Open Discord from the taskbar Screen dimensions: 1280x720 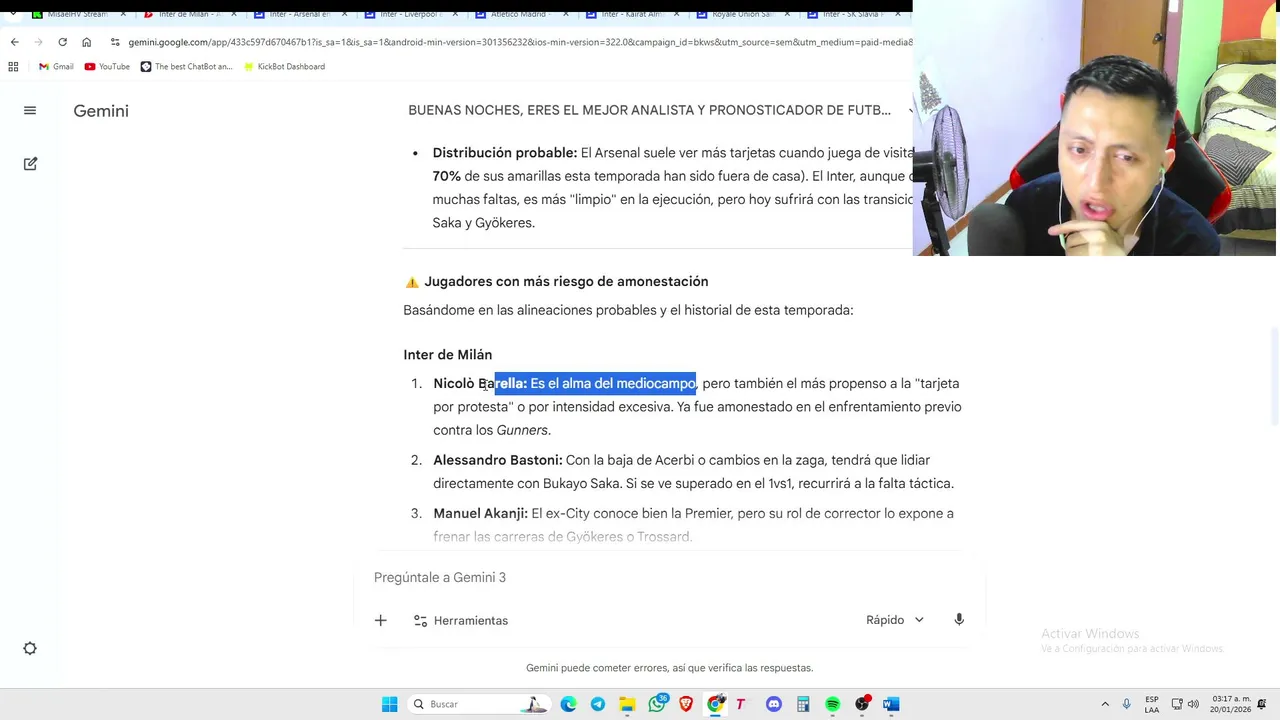pos(773,704)
